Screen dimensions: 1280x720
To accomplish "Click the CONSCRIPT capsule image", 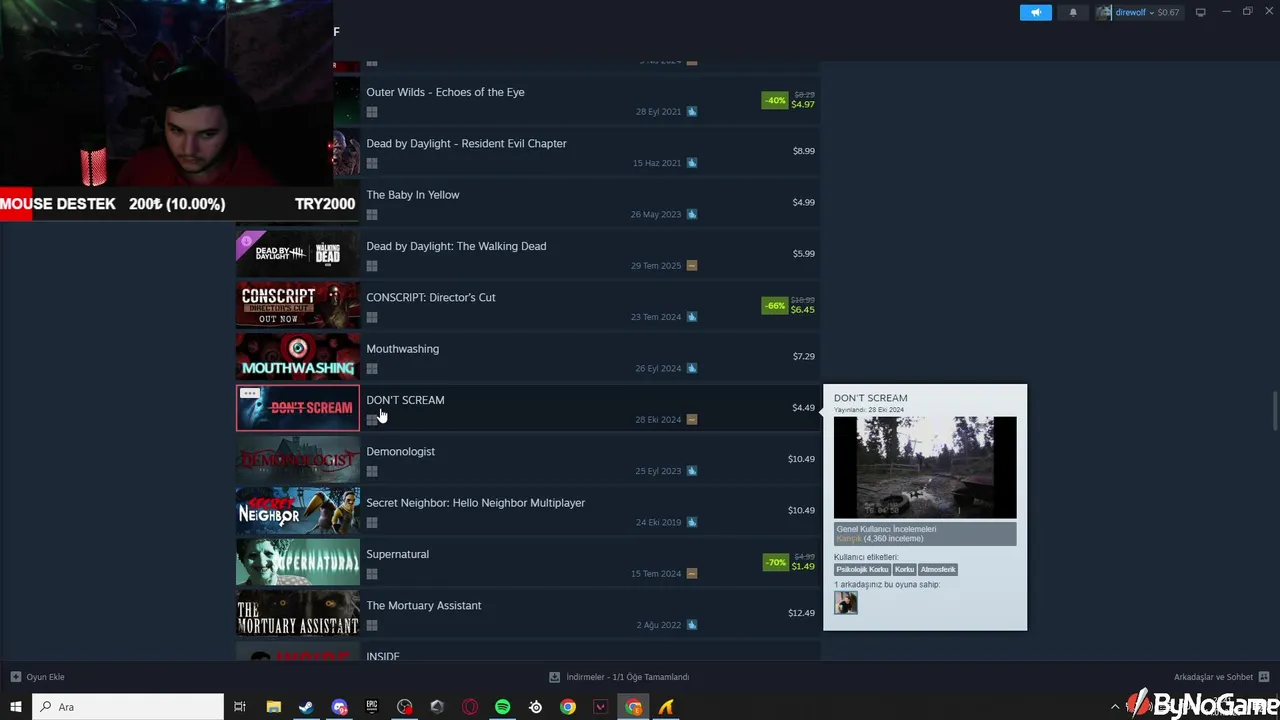I will pos(298,305).
